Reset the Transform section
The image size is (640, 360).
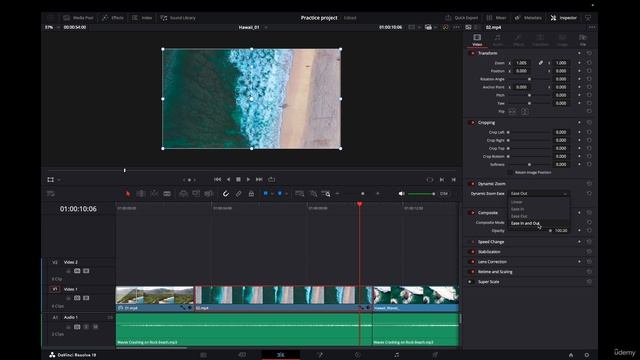tap(589, 53)
